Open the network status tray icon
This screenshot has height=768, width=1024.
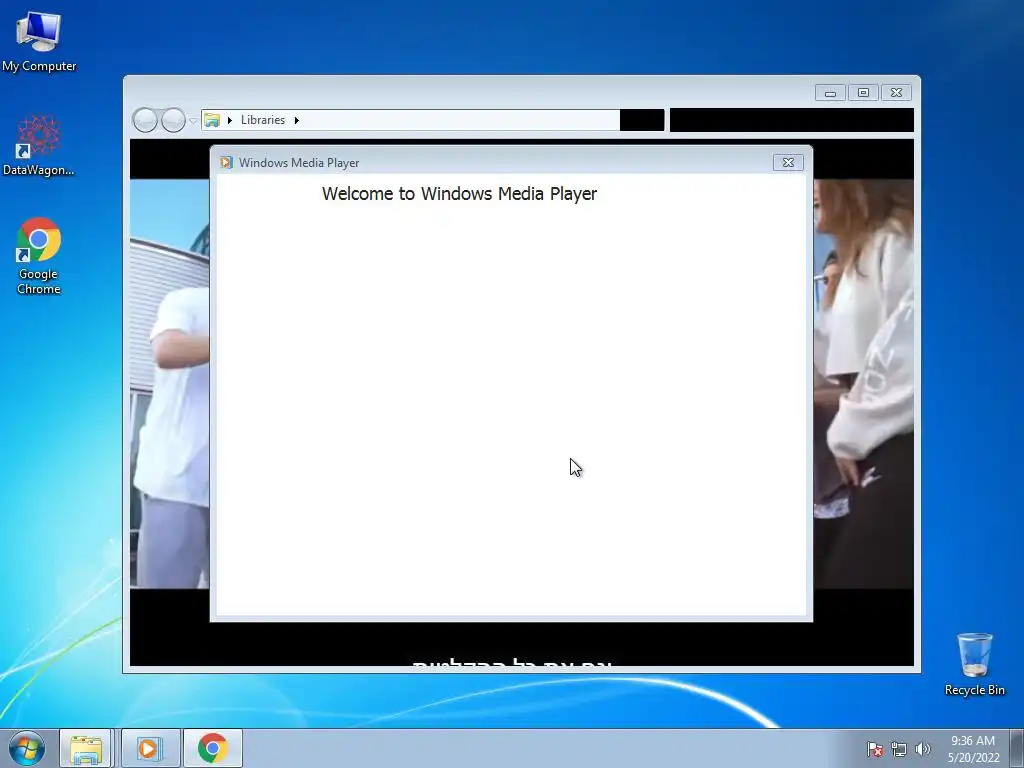coord(899,749)
